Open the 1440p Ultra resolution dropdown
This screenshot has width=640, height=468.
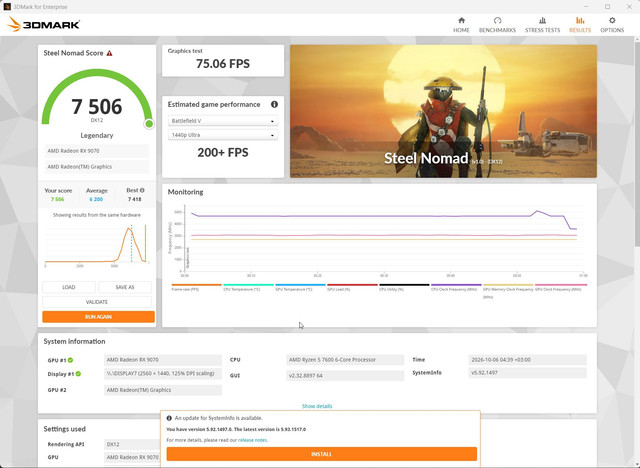pyautogui.click(x=223, y=135)
